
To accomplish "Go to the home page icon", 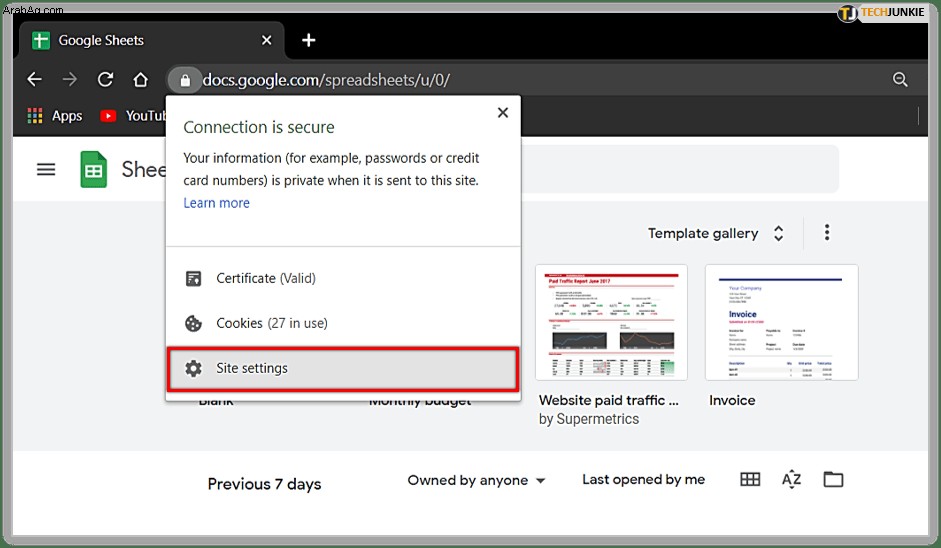I will [x=140, y=79].
